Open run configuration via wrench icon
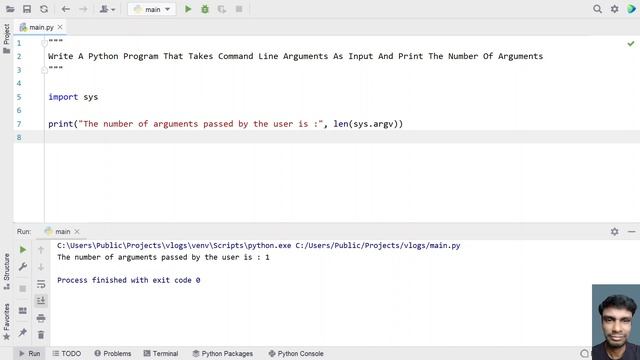The height and width of the screenshot is (360, 640). pyautogui.click(x=23, y=267)
